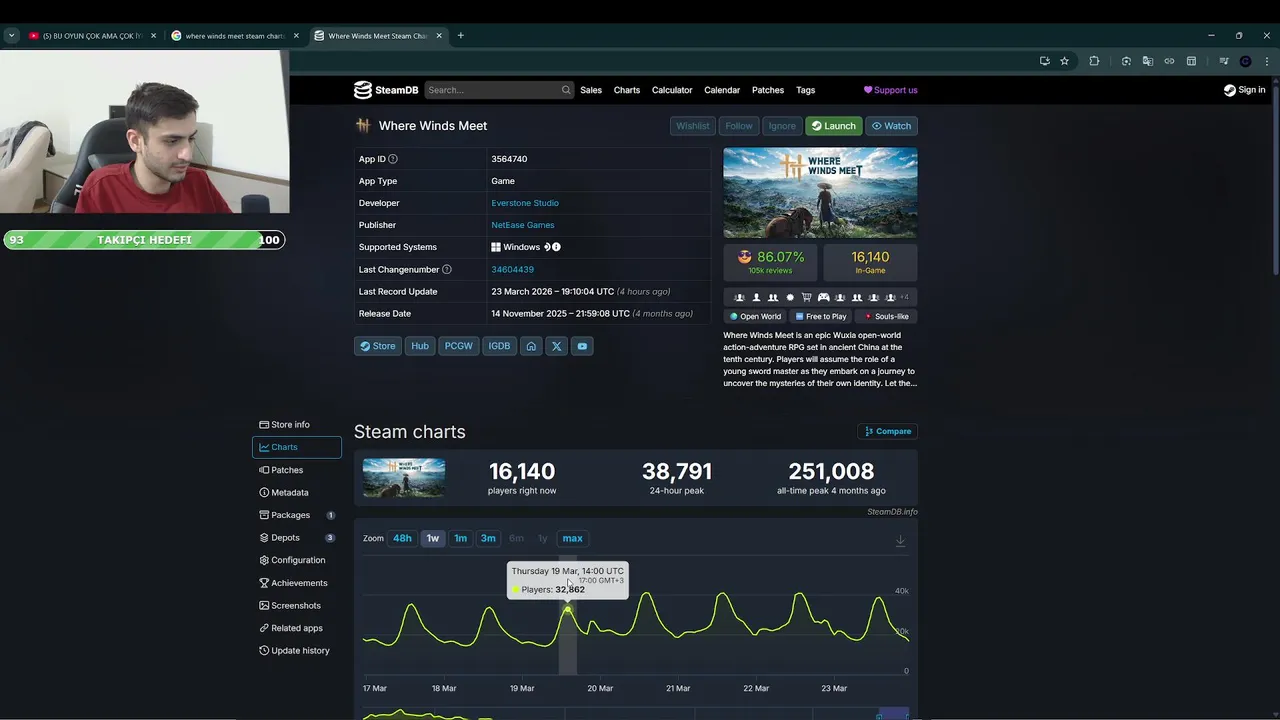Open the Charts header menu item
This screenshot has height=720, width=1280.
pyautogui.click(x=627, y=90)
